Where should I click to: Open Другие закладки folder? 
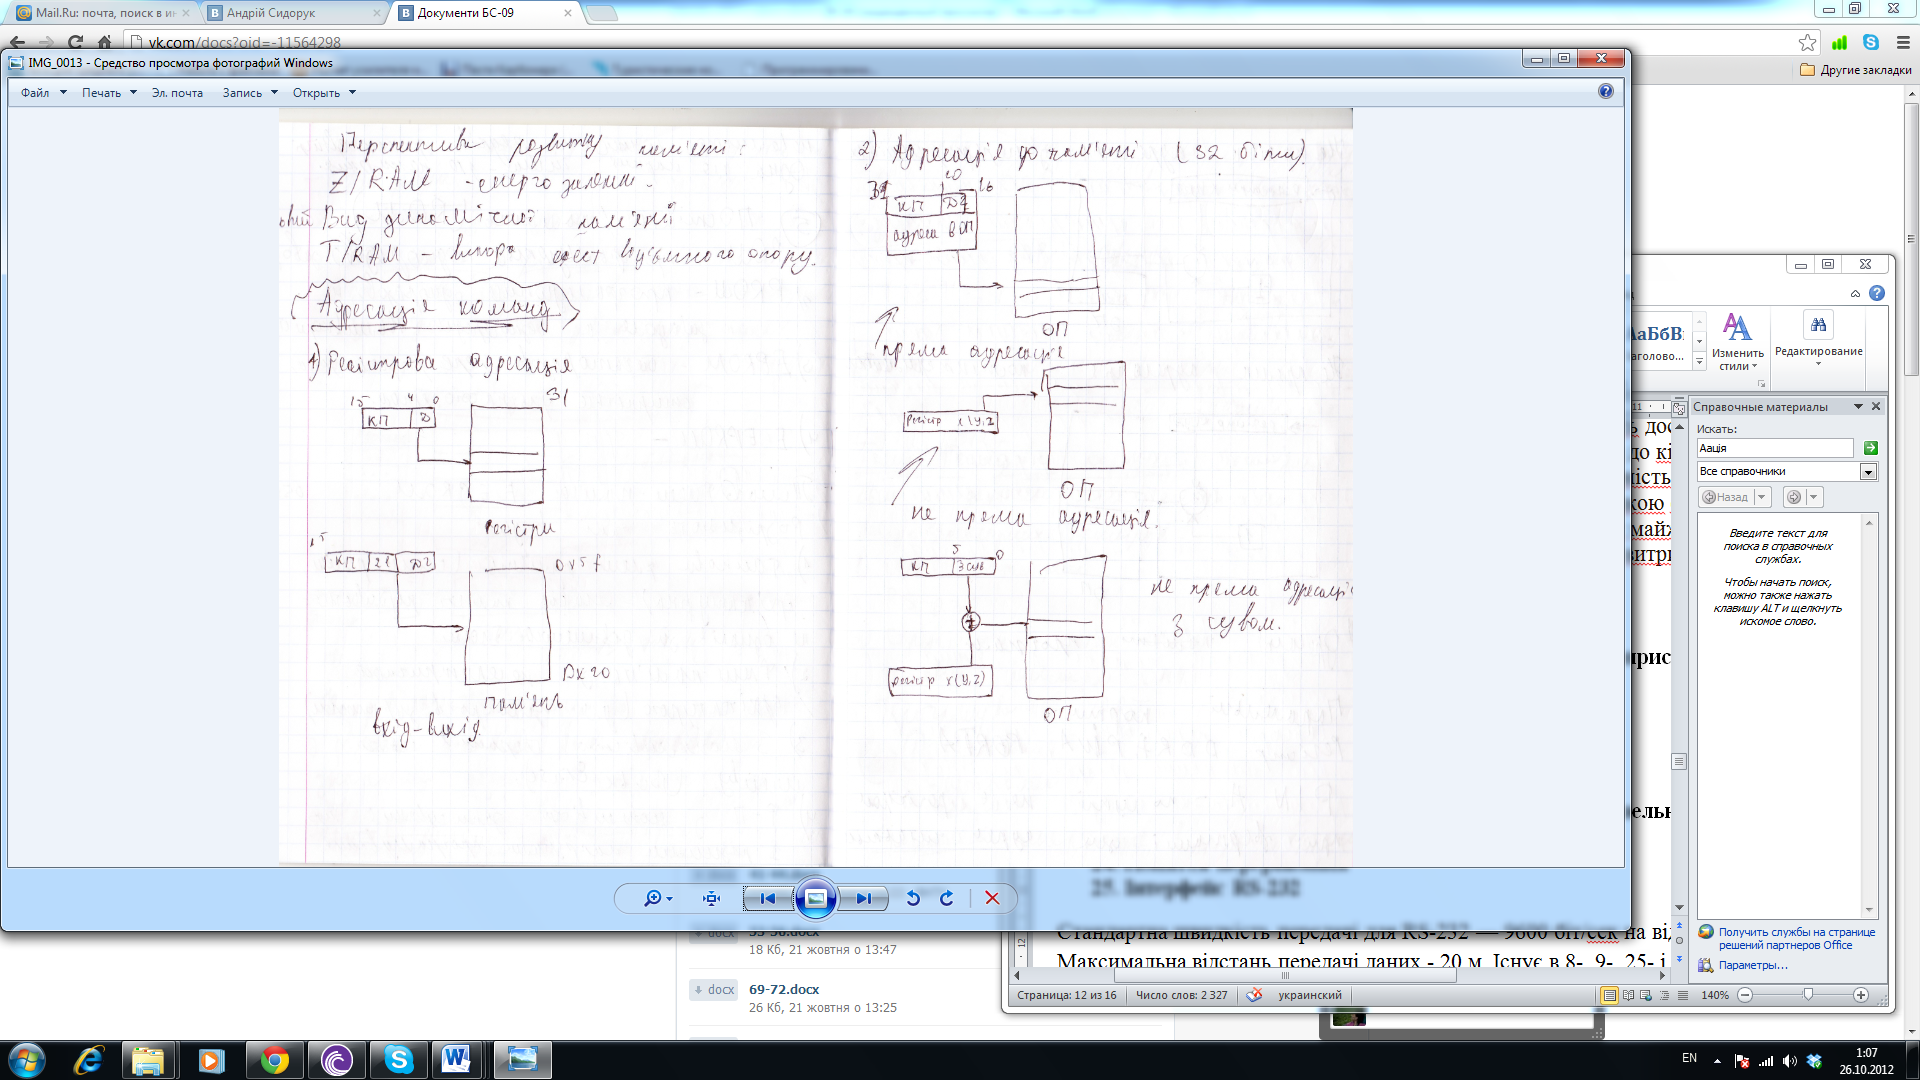[x=1856, y=70]
